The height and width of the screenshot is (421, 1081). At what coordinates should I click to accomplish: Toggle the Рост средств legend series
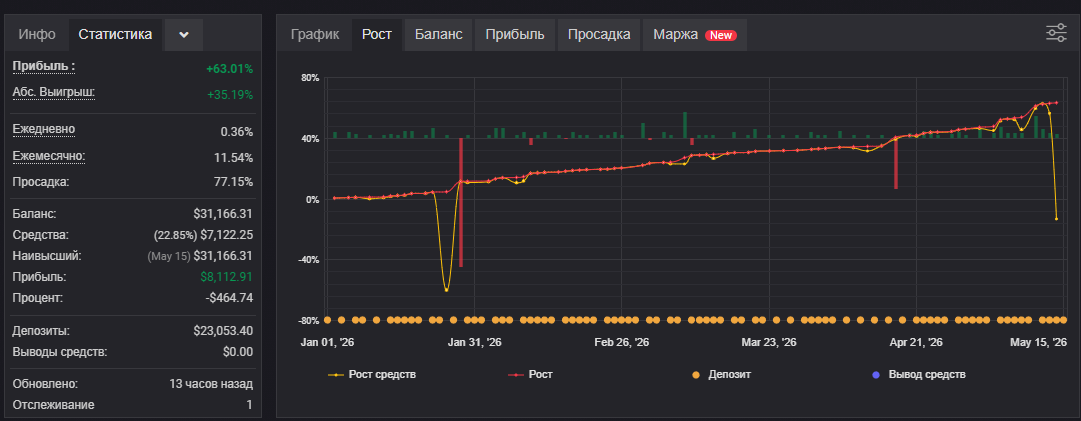tap(372, 375)
